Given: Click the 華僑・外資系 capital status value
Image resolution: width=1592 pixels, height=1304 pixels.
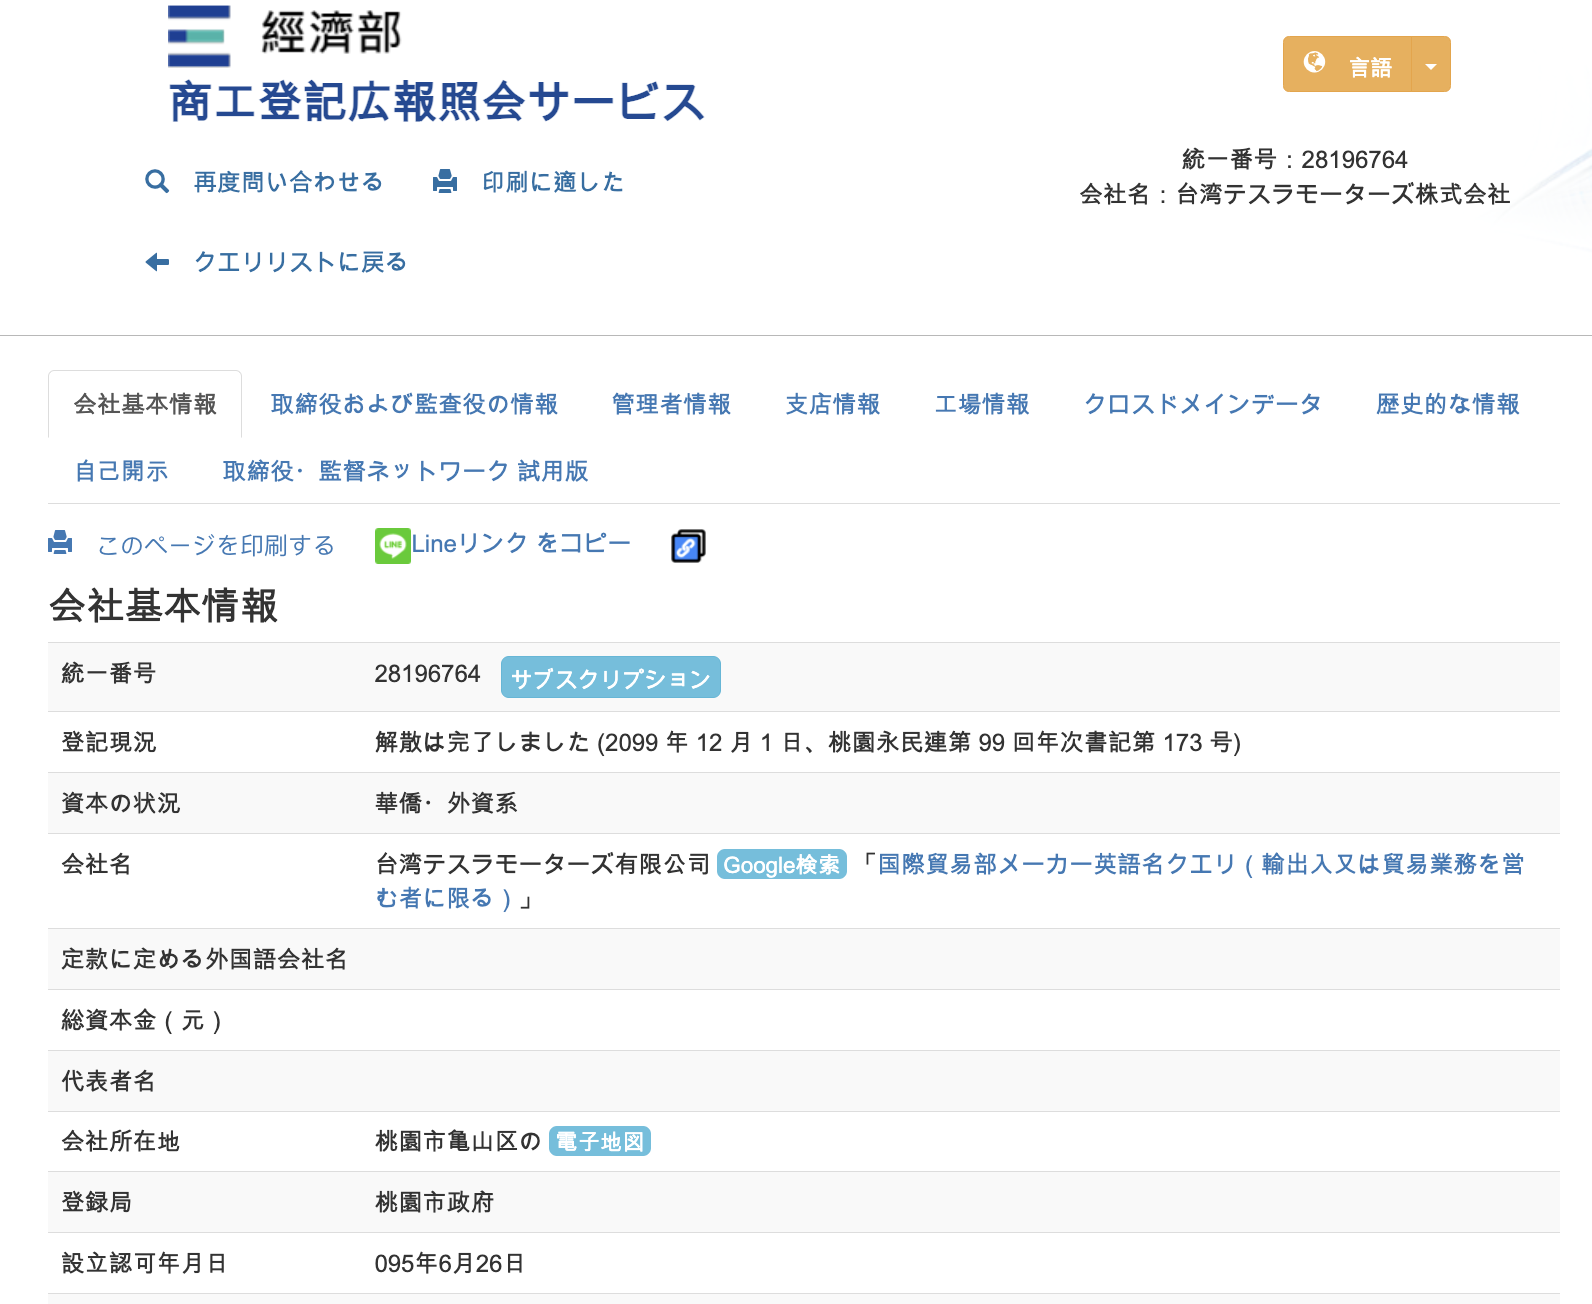Looking at the screenshot, I should tap(446, 803).
